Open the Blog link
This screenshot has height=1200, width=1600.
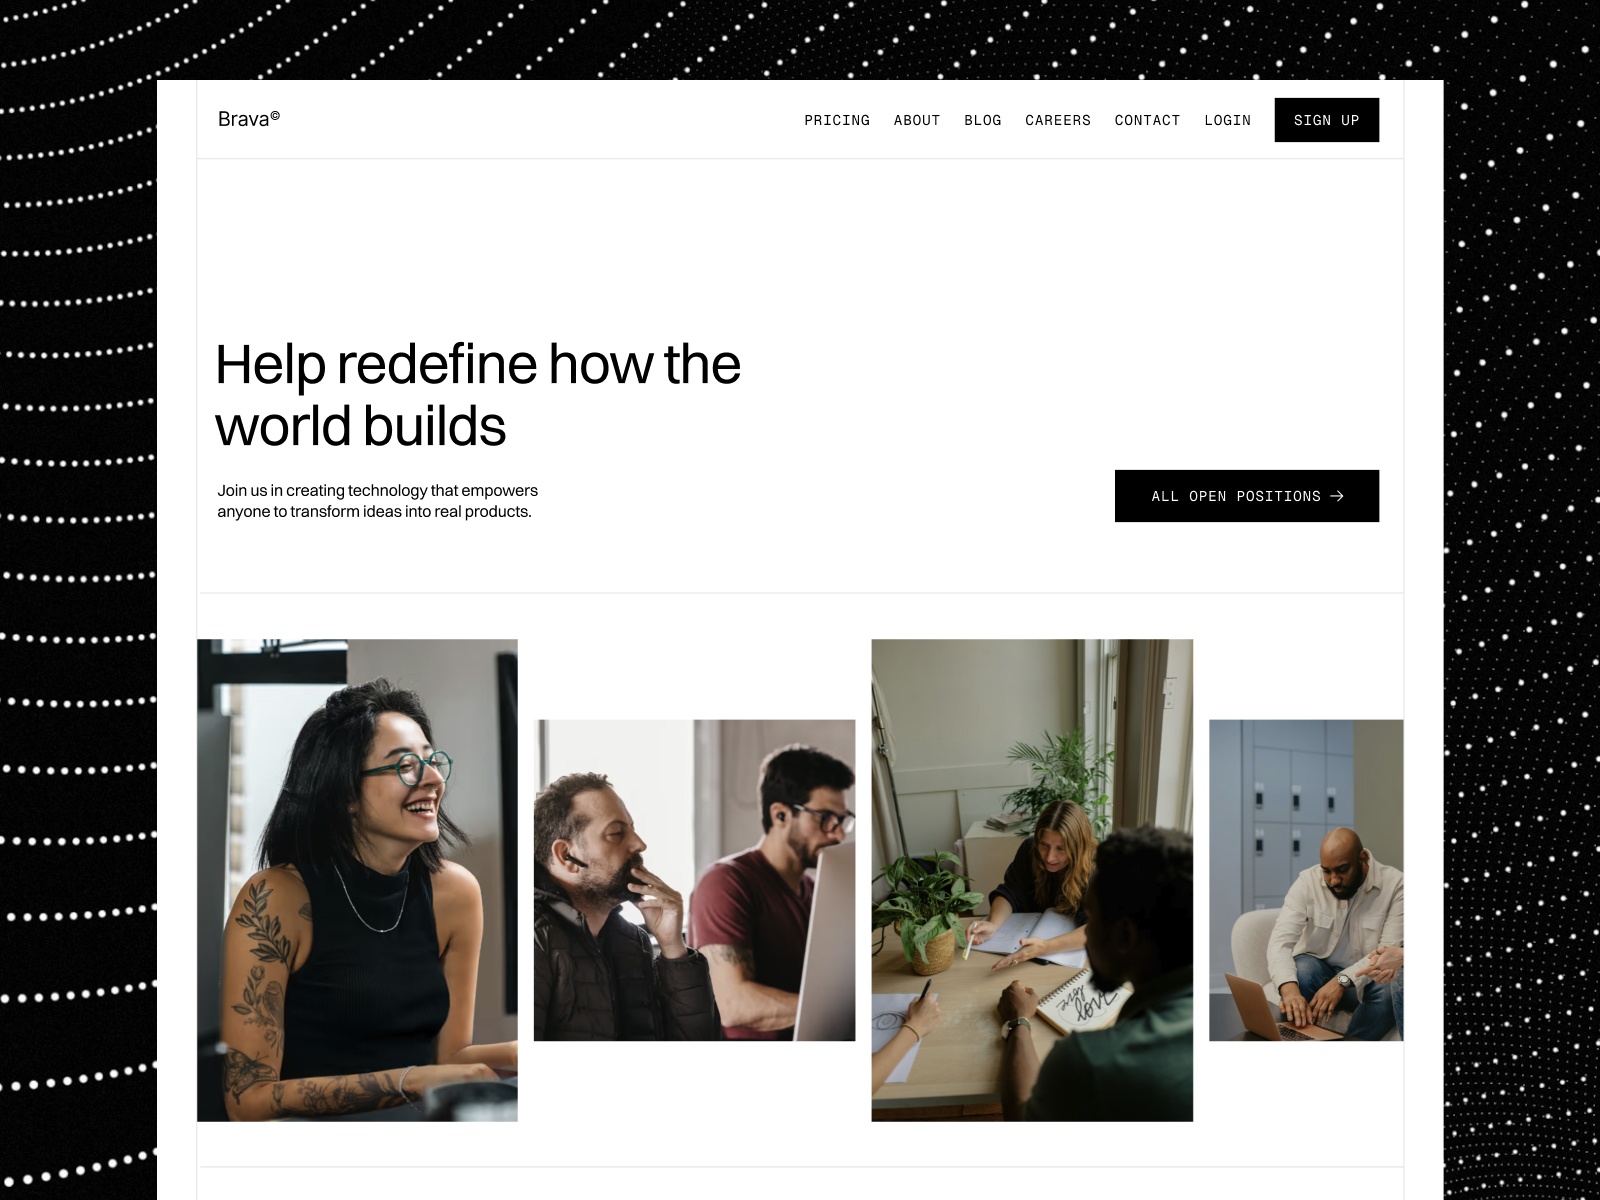click(x=983, y=120)
